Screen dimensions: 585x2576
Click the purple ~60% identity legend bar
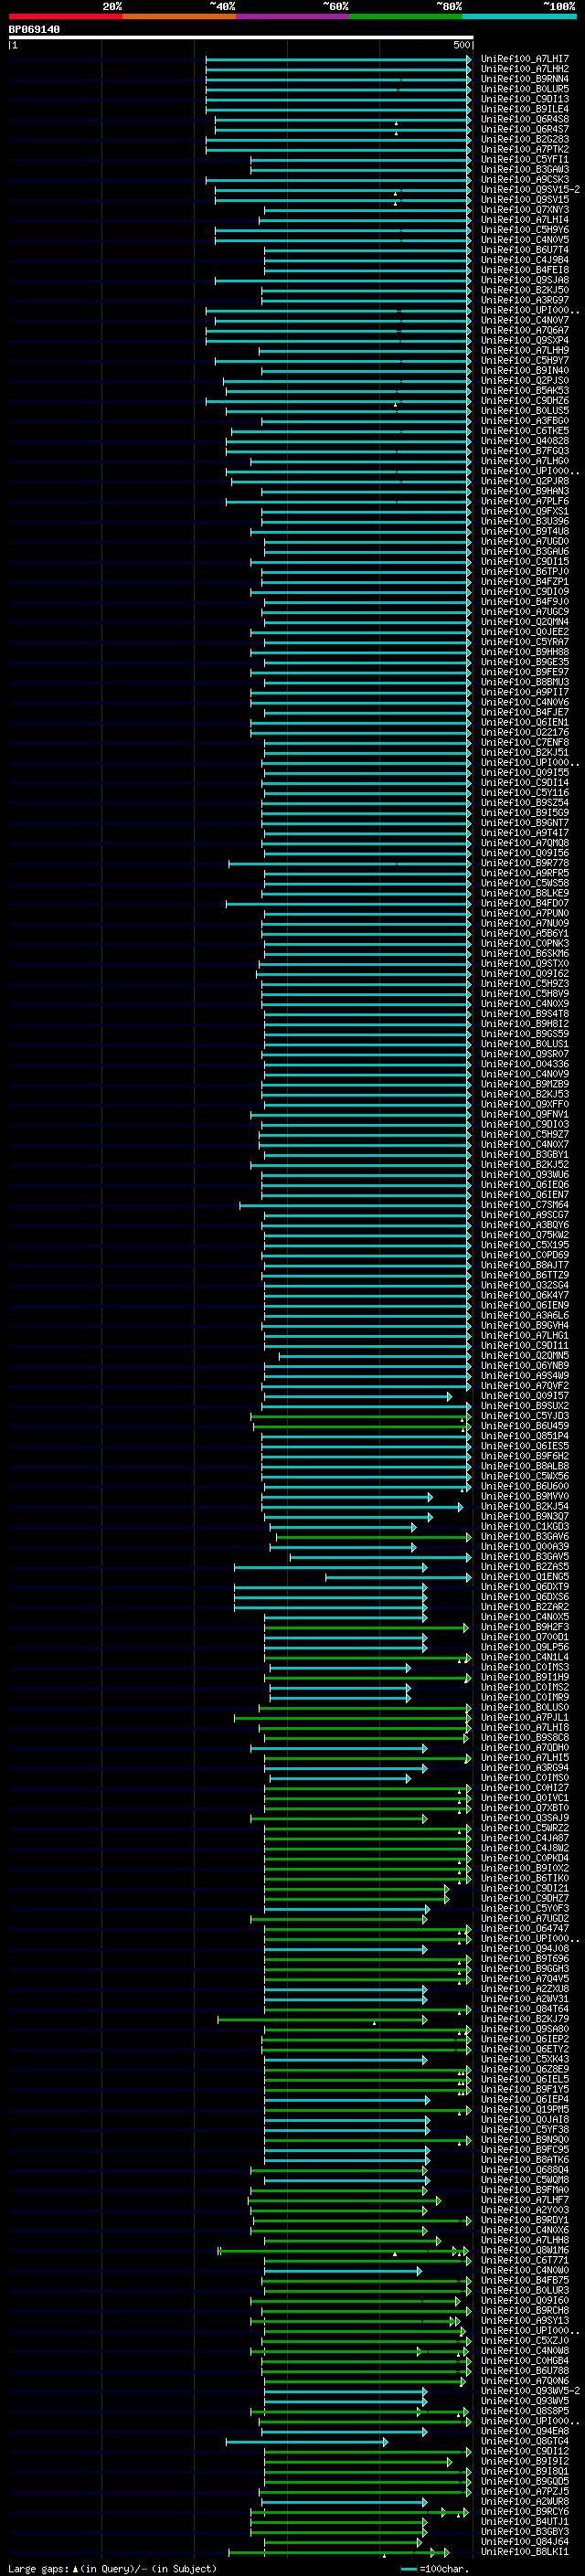(x=293, y=16)
